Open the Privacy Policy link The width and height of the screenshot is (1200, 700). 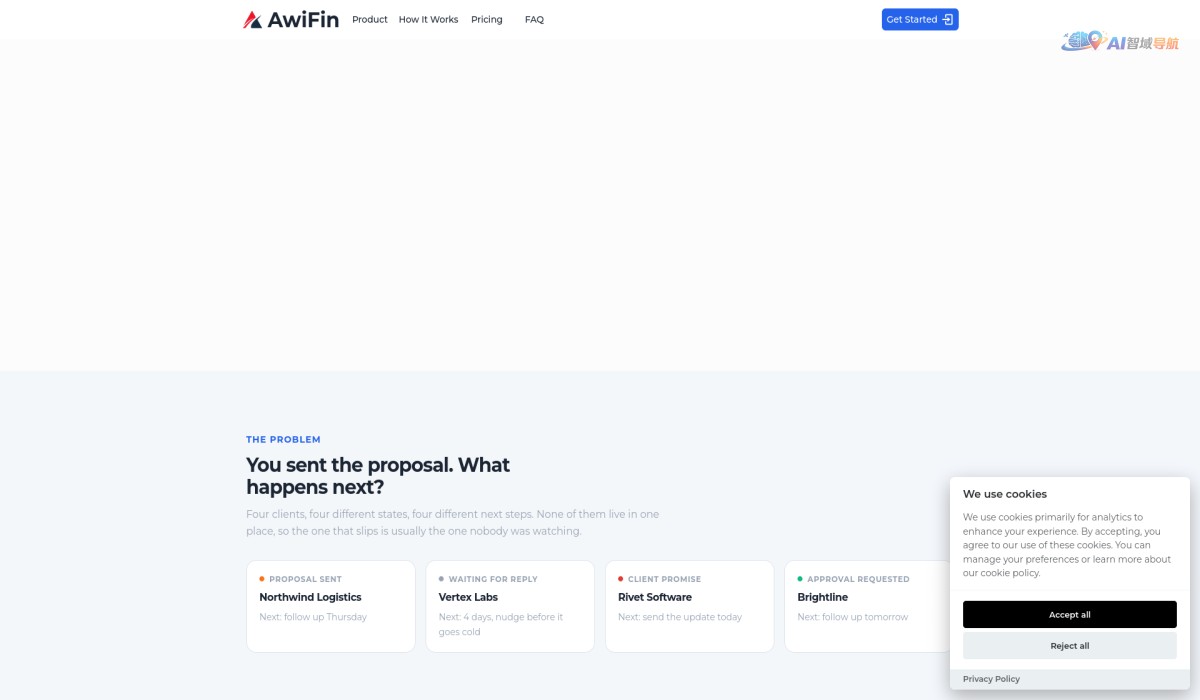[991, 679]
